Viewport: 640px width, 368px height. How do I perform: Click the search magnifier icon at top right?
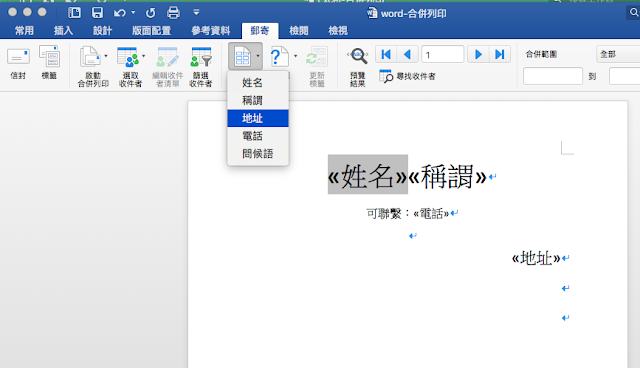[x=633, y=13]
